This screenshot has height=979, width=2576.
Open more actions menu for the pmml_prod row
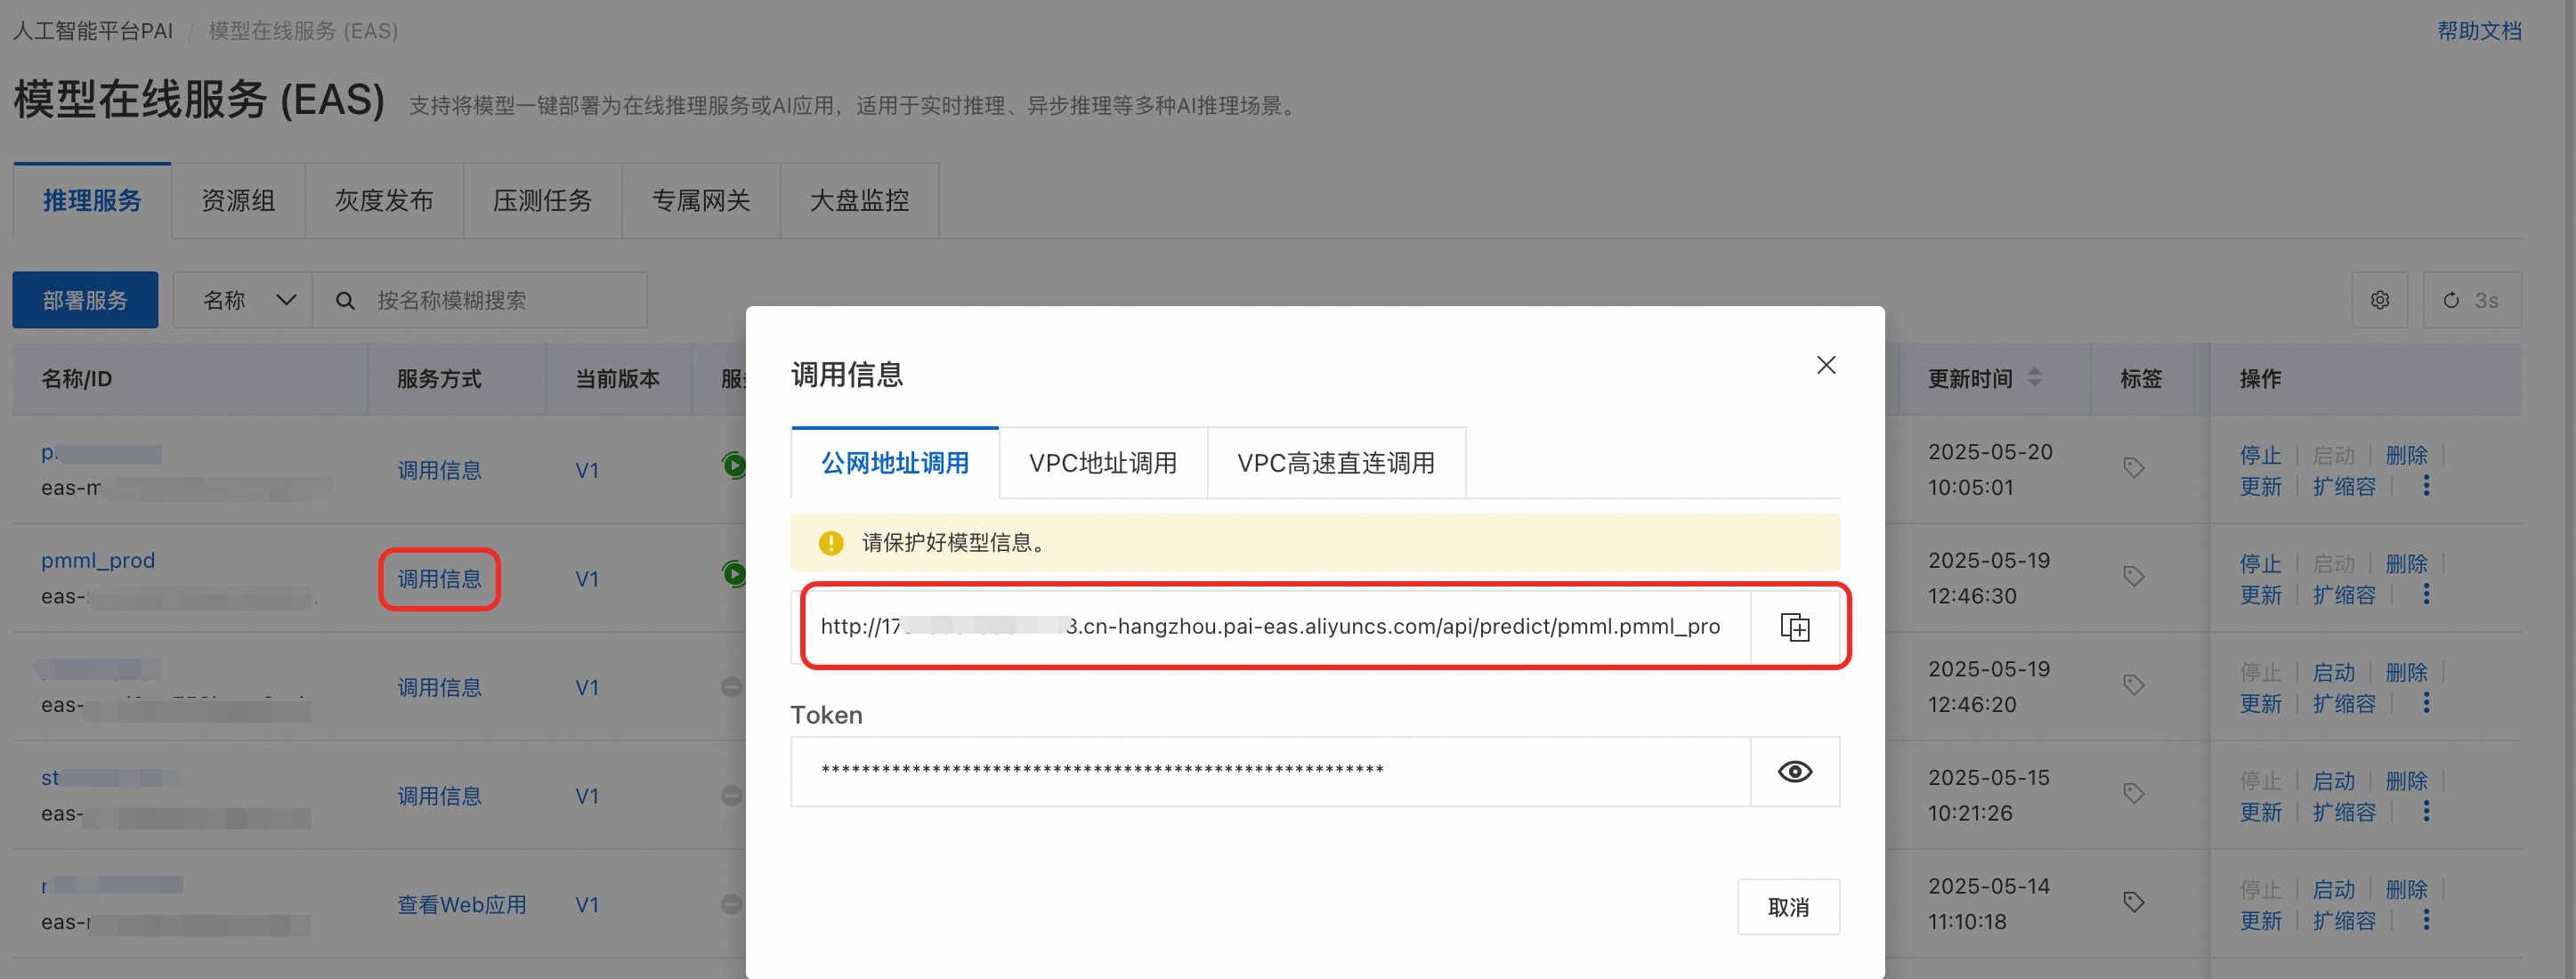tap(2425, 594)
